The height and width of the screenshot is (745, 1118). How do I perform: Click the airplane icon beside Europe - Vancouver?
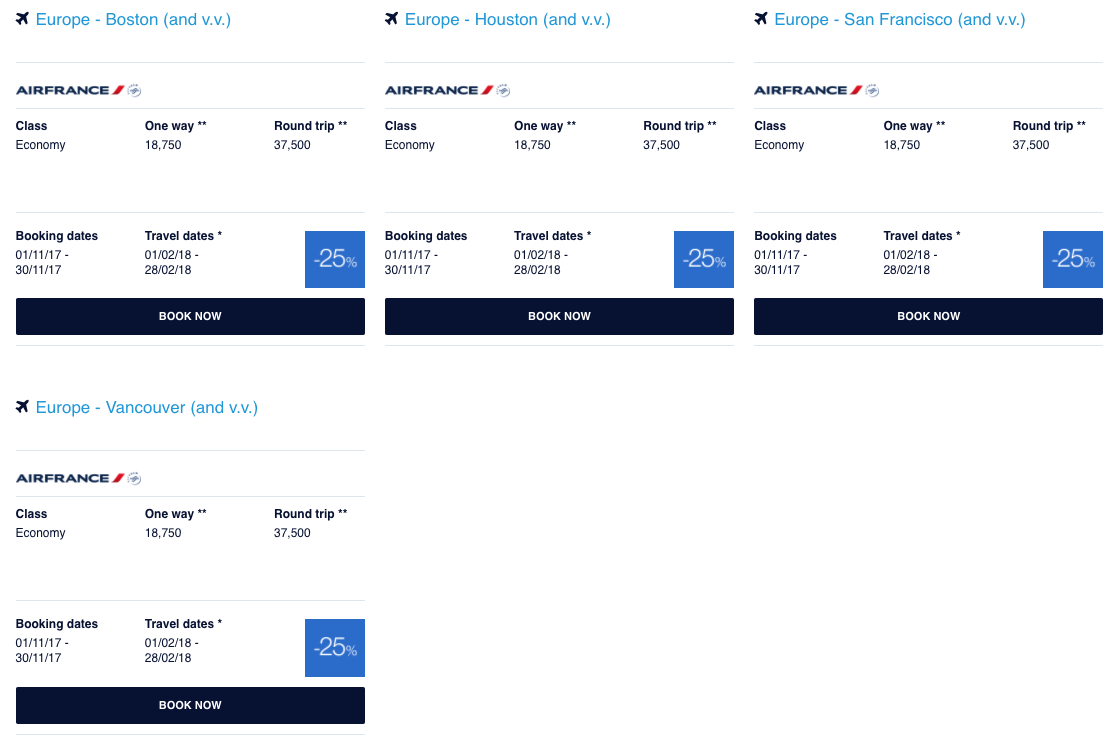click(23, 406)
